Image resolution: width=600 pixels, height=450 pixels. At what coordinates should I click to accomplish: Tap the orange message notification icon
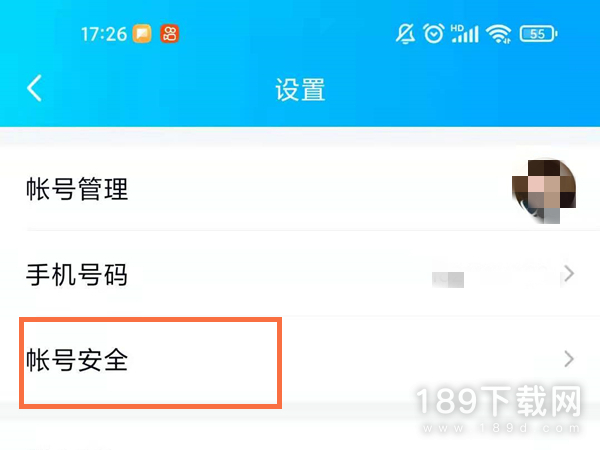[142, 34]
